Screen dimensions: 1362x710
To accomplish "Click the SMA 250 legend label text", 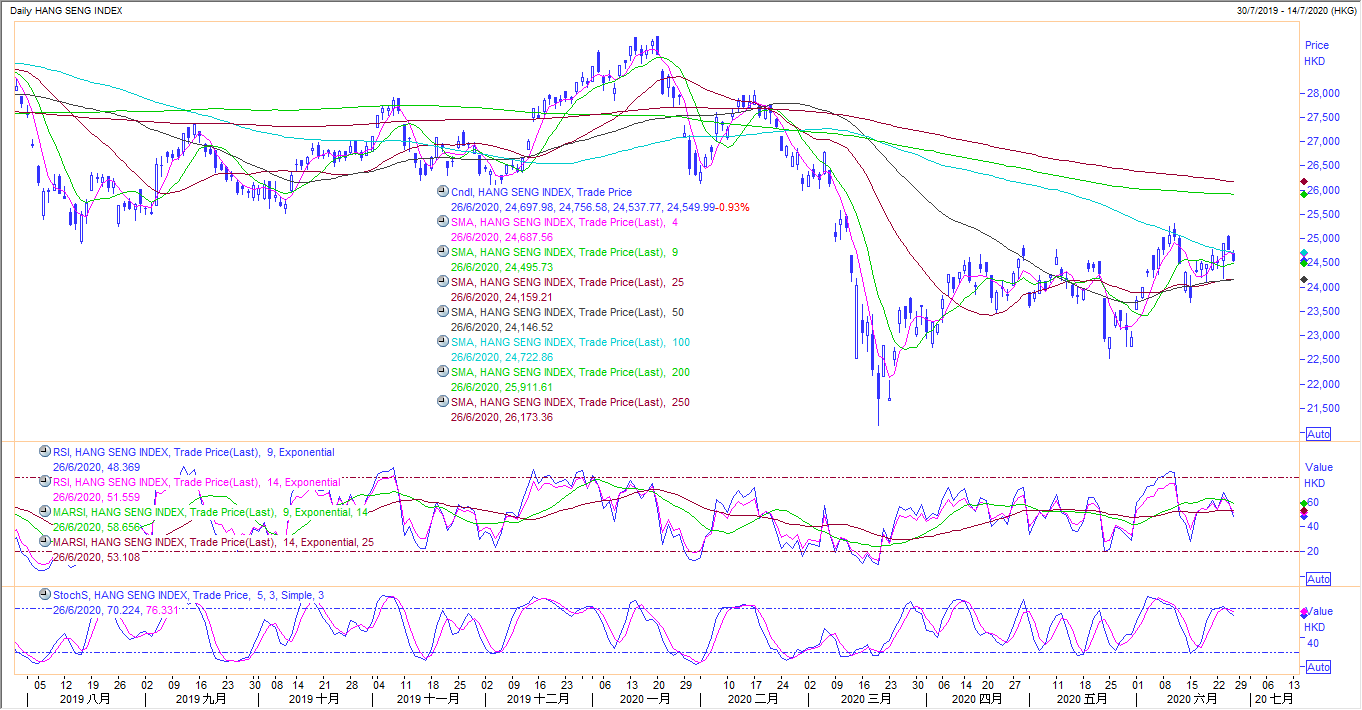I will coord(570,402).
